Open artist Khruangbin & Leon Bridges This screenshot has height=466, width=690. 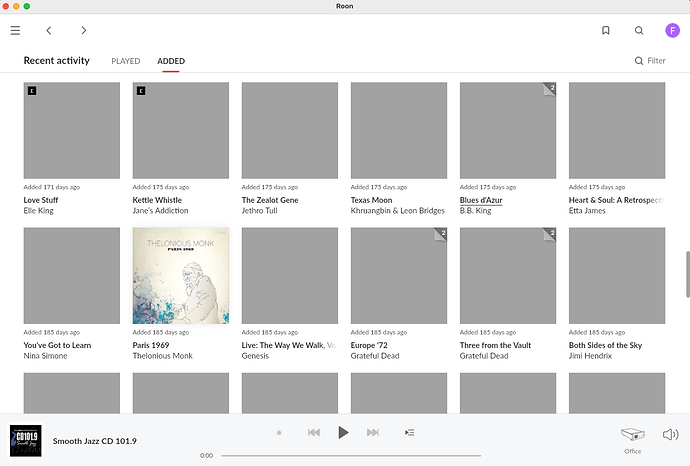click(398, 211)
